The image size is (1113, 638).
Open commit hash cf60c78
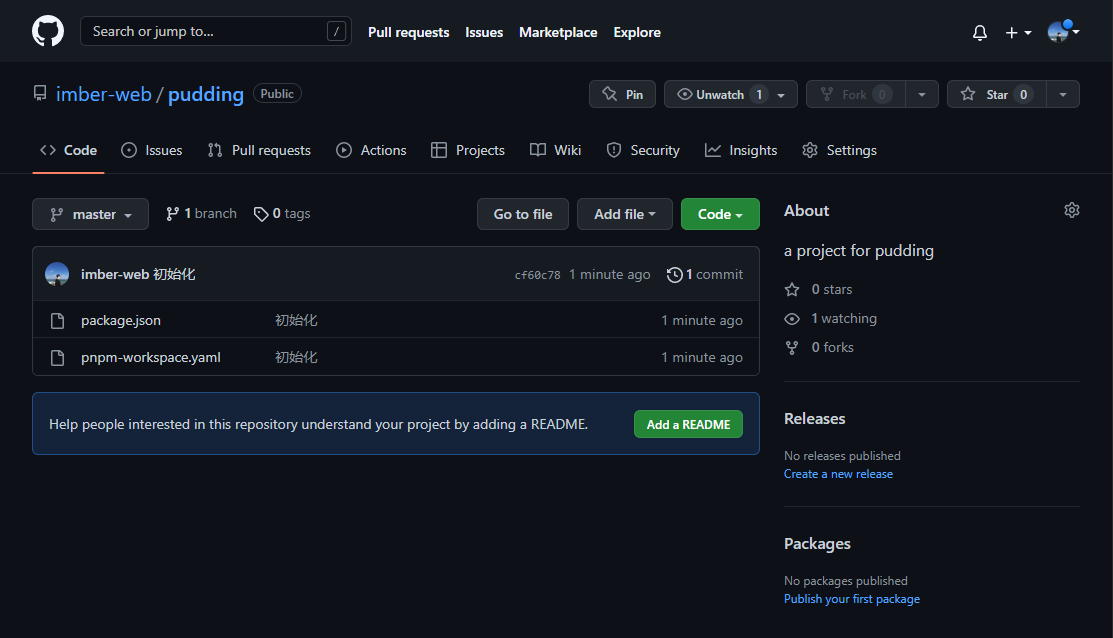[x=537, y=275]
